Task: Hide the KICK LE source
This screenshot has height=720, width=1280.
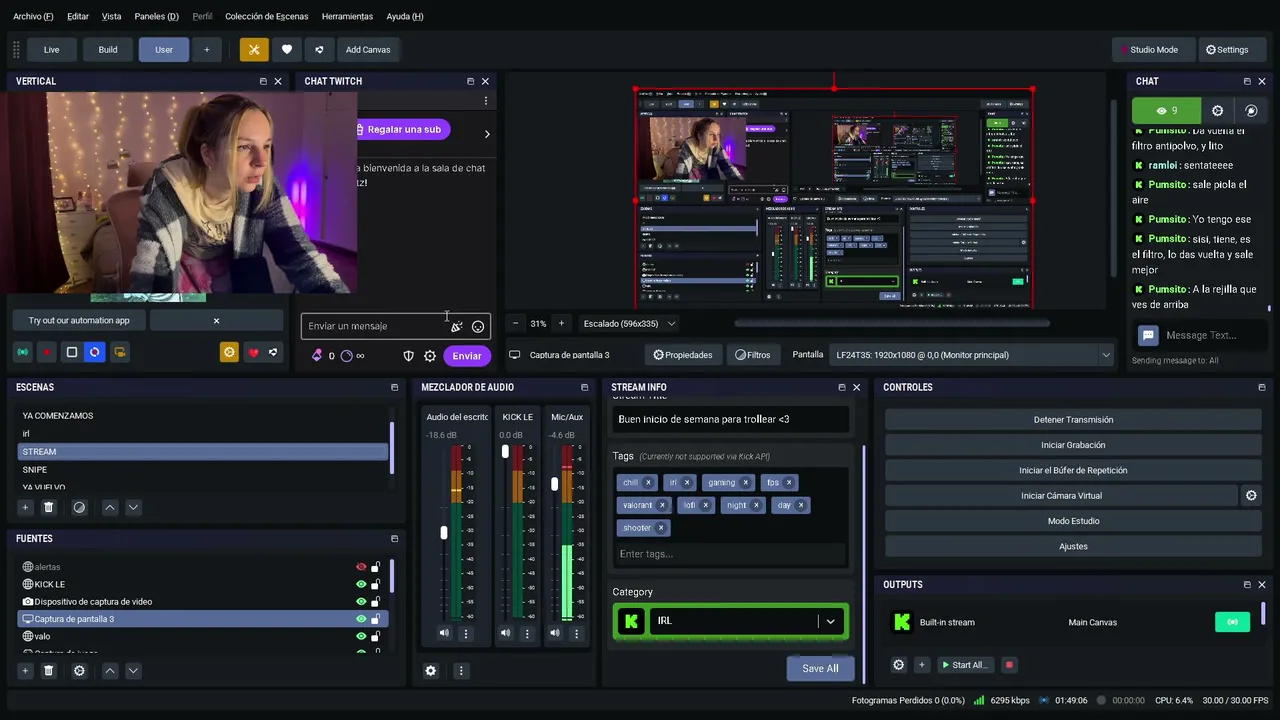Action: click(x=361, y=584)
